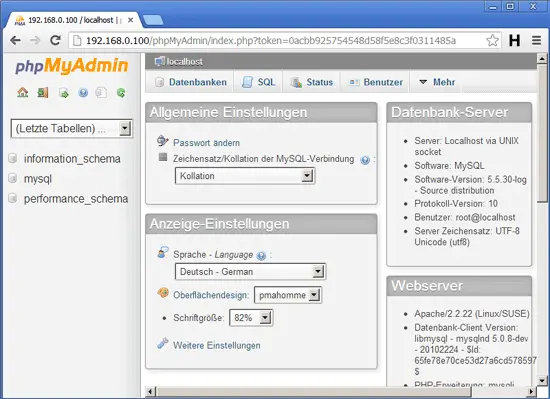
Task: Reload navigation with green refresh icon
Action: click(x=121, y=93)
